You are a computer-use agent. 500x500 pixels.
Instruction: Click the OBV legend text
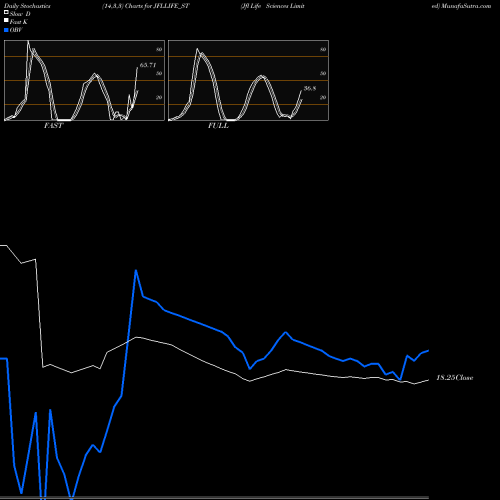(16, 30)
